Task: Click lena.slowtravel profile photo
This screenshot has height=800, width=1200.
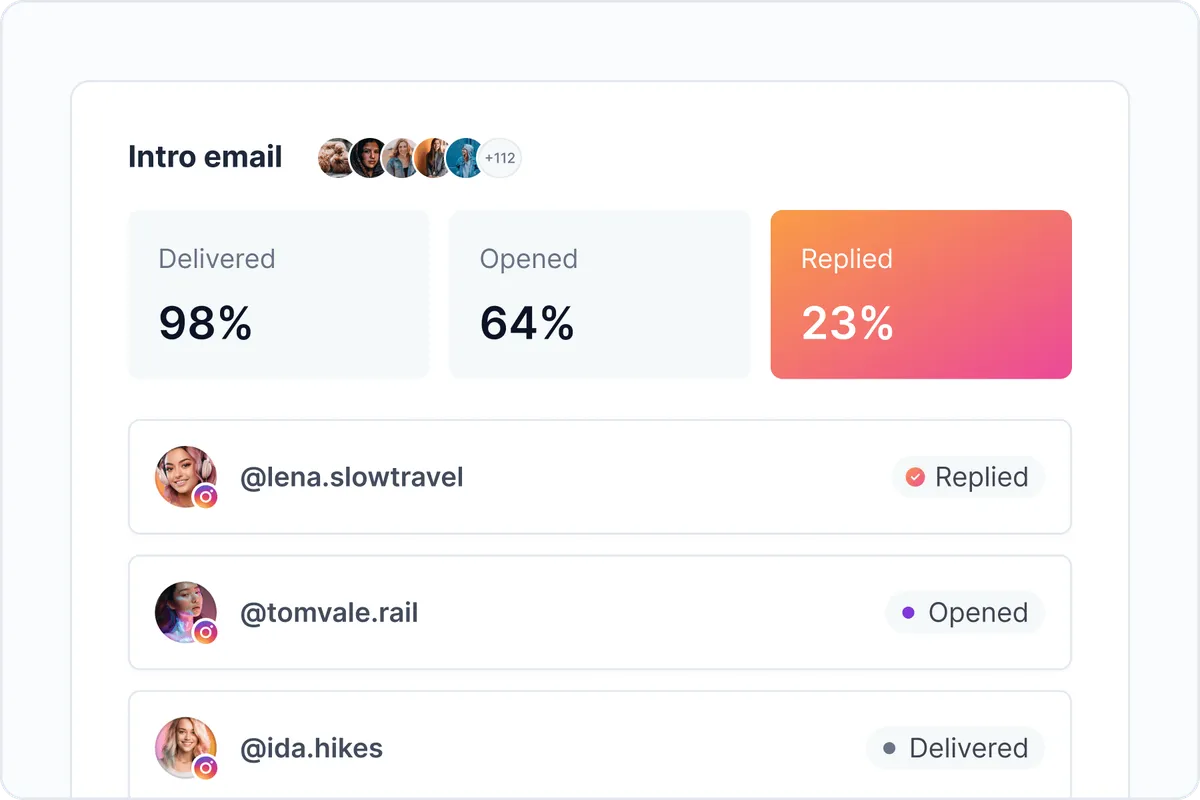Action: point(186,477)
